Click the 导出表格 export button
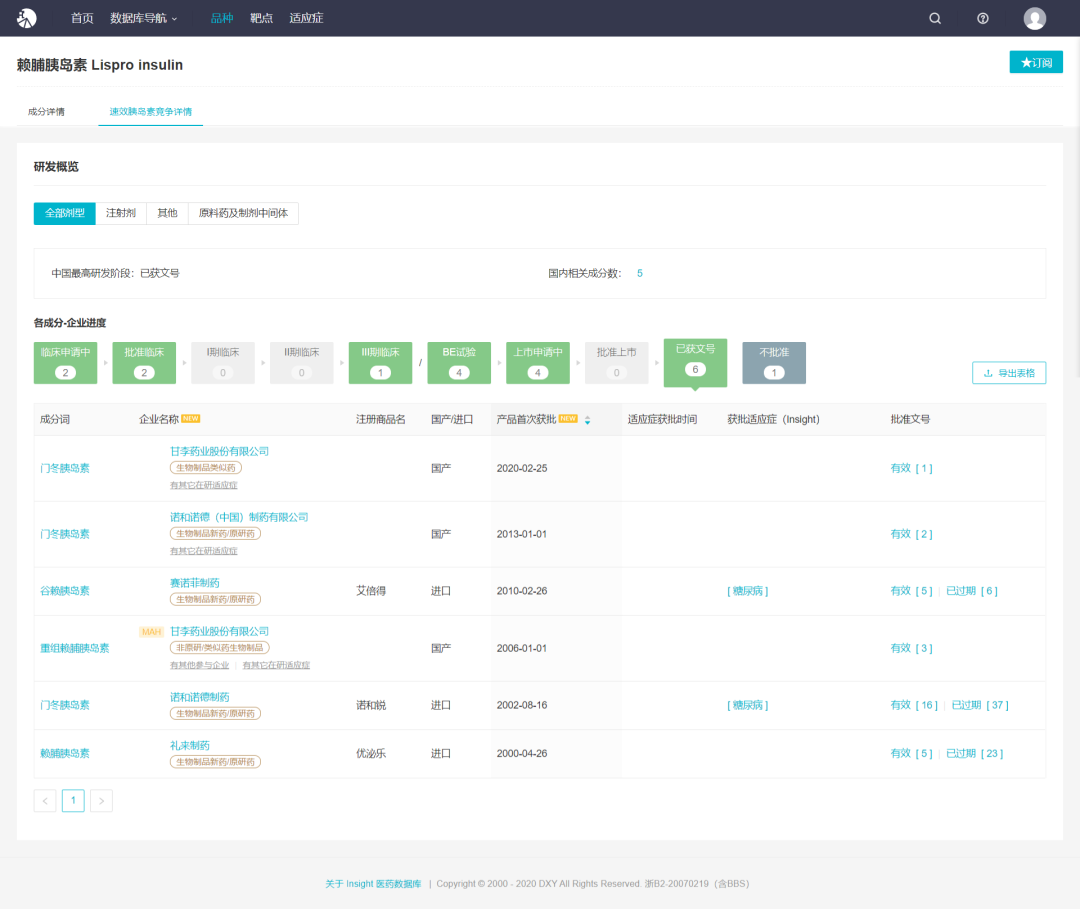Screen dimensions: 1080x909 1009,373
